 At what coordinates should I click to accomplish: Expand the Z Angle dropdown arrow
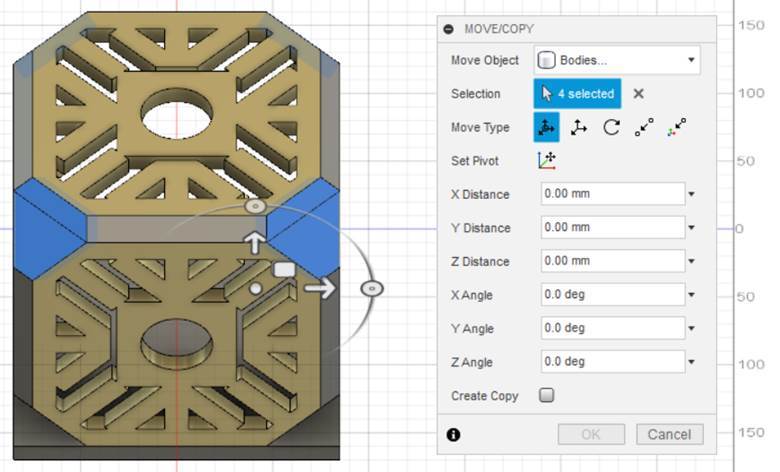click(x=691, y=362)
